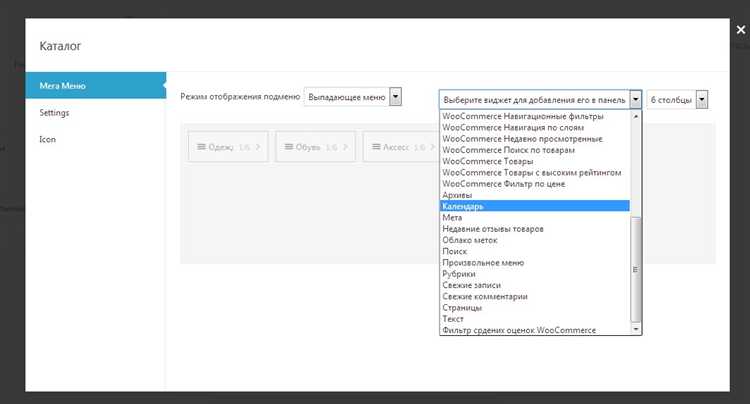The width and height of the screenshot is (750, 404).
Task: Select the Мега Меню tab
Action: tap(62, 86)
